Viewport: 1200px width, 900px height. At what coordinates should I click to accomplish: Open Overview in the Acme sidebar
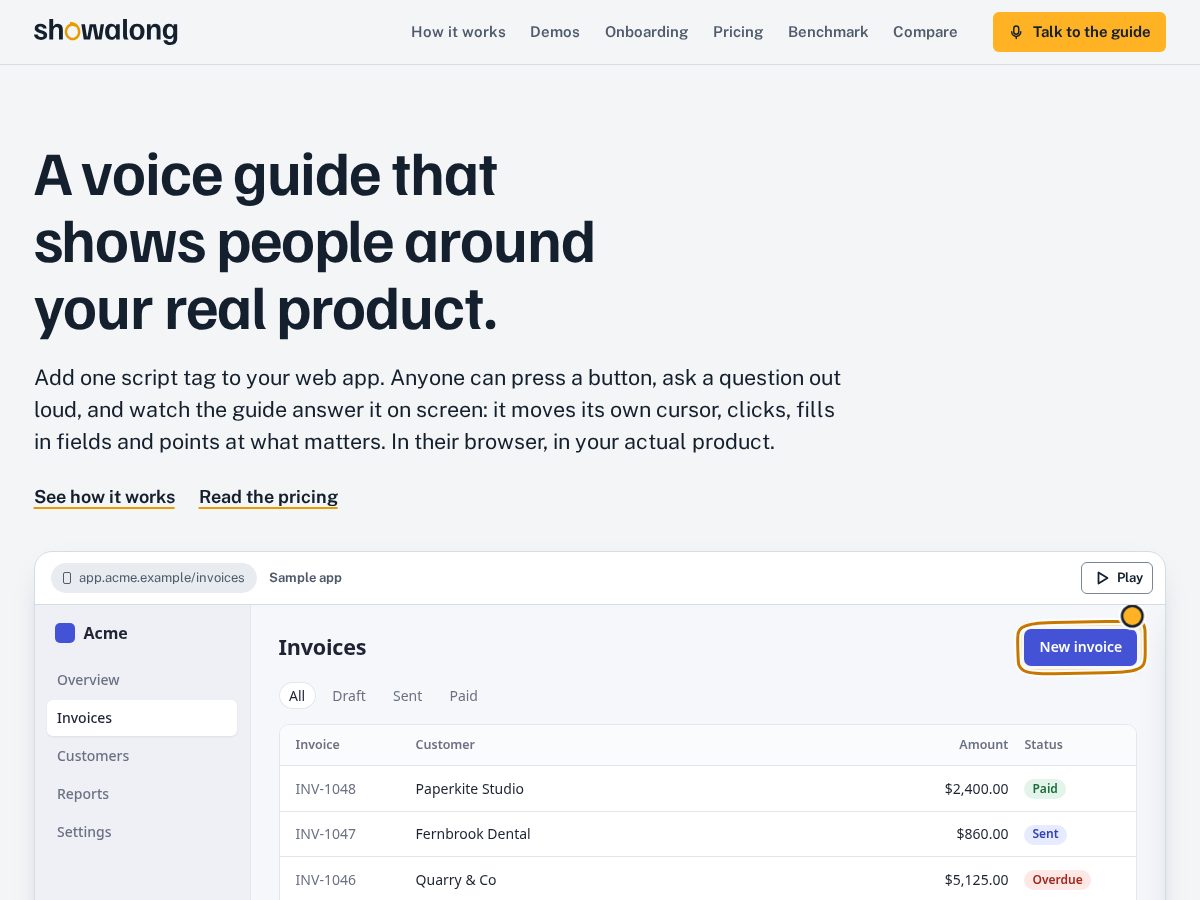[142, 680]
